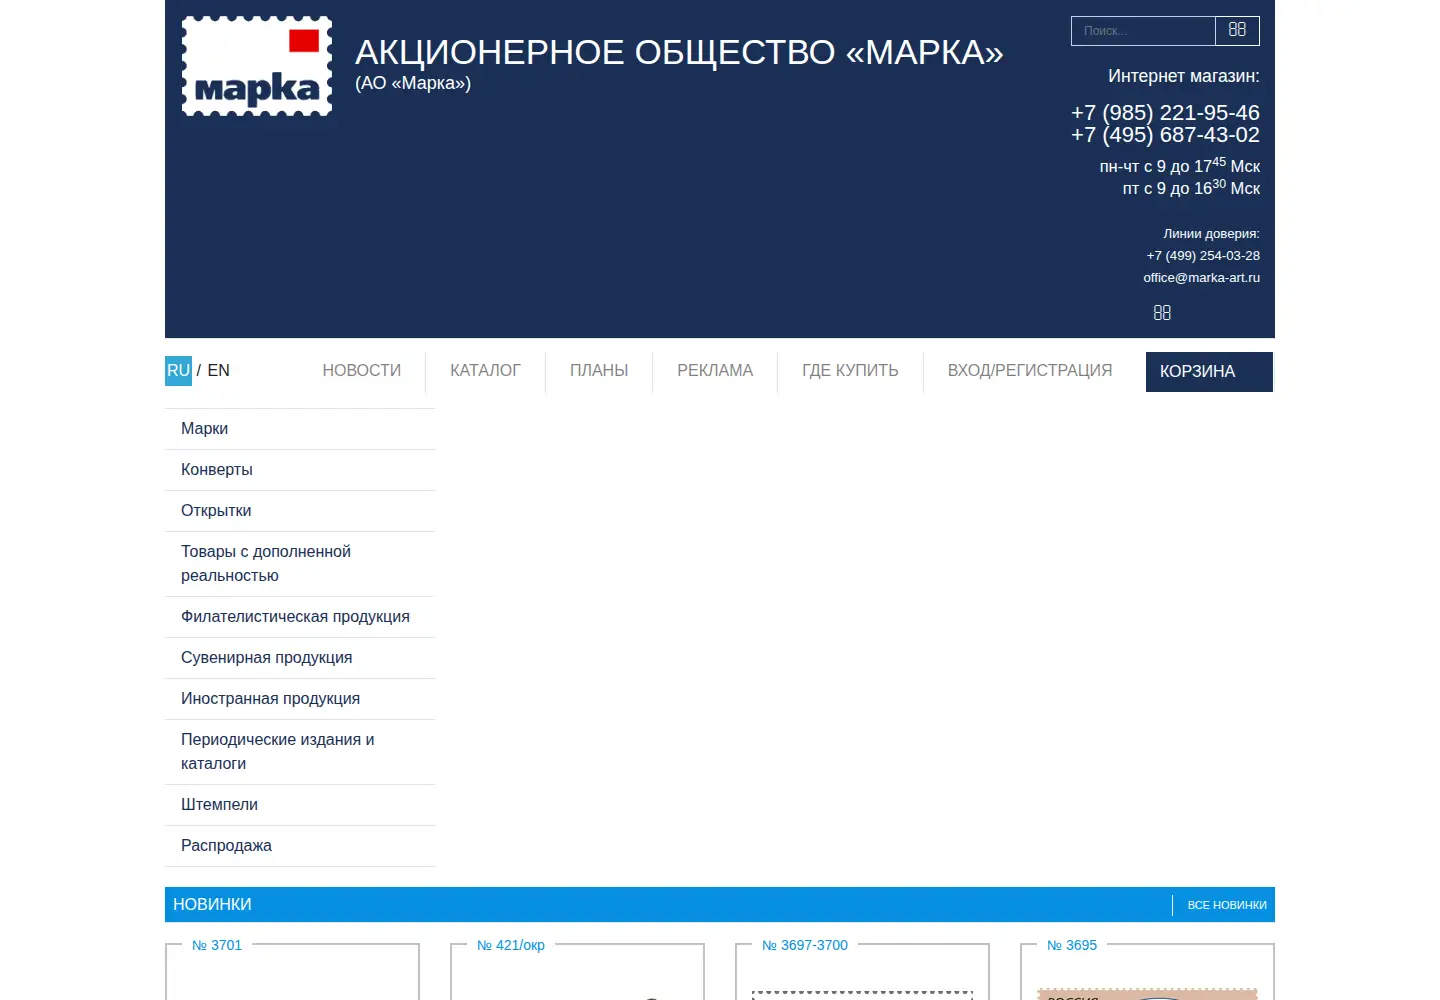This screenshot has height=1000, width=1440.
Task: Open new item № 3695
Action: (x=1072, y=945)
